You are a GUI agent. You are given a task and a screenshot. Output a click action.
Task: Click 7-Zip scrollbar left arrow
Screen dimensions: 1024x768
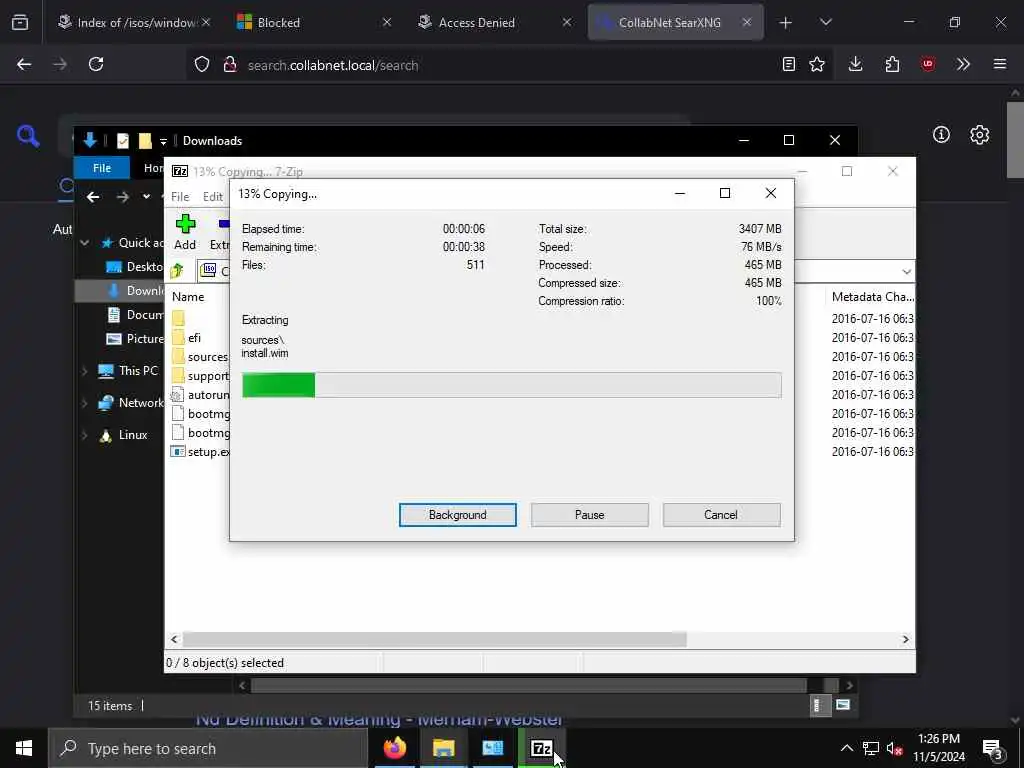174,639
